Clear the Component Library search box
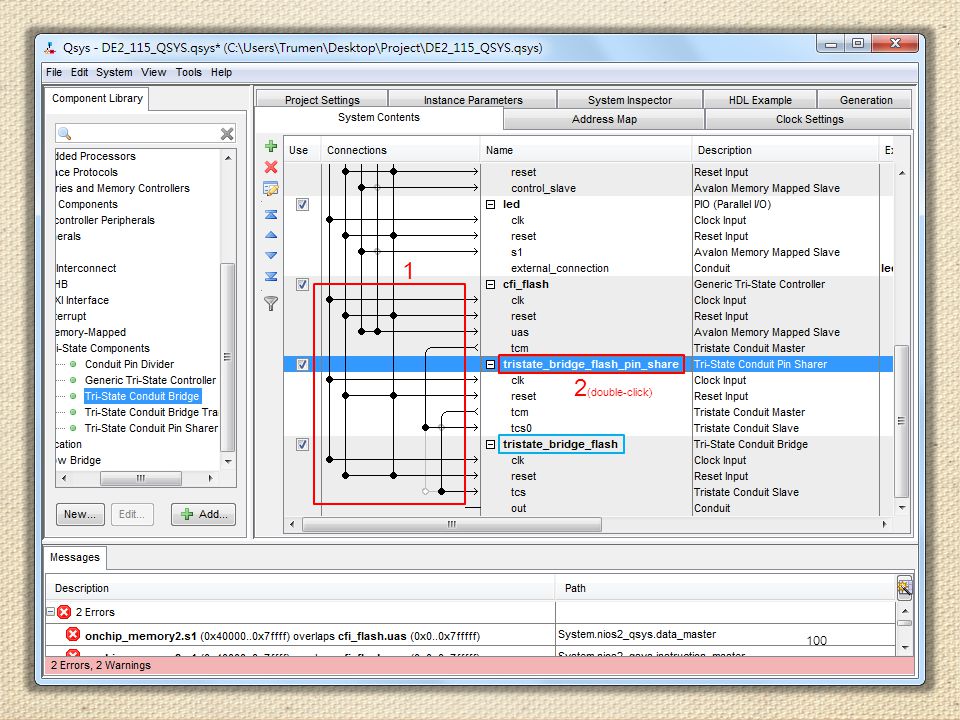 [x=227, y=133]
